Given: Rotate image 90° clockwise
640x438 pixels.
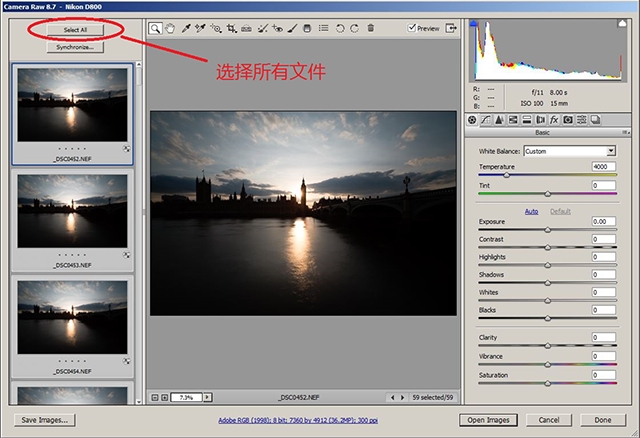Looking at the screenshot, I should point(354,29).
